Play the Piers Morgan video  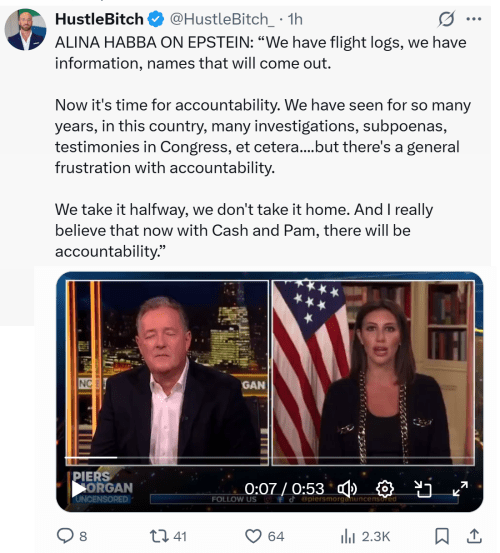(78, 489)
